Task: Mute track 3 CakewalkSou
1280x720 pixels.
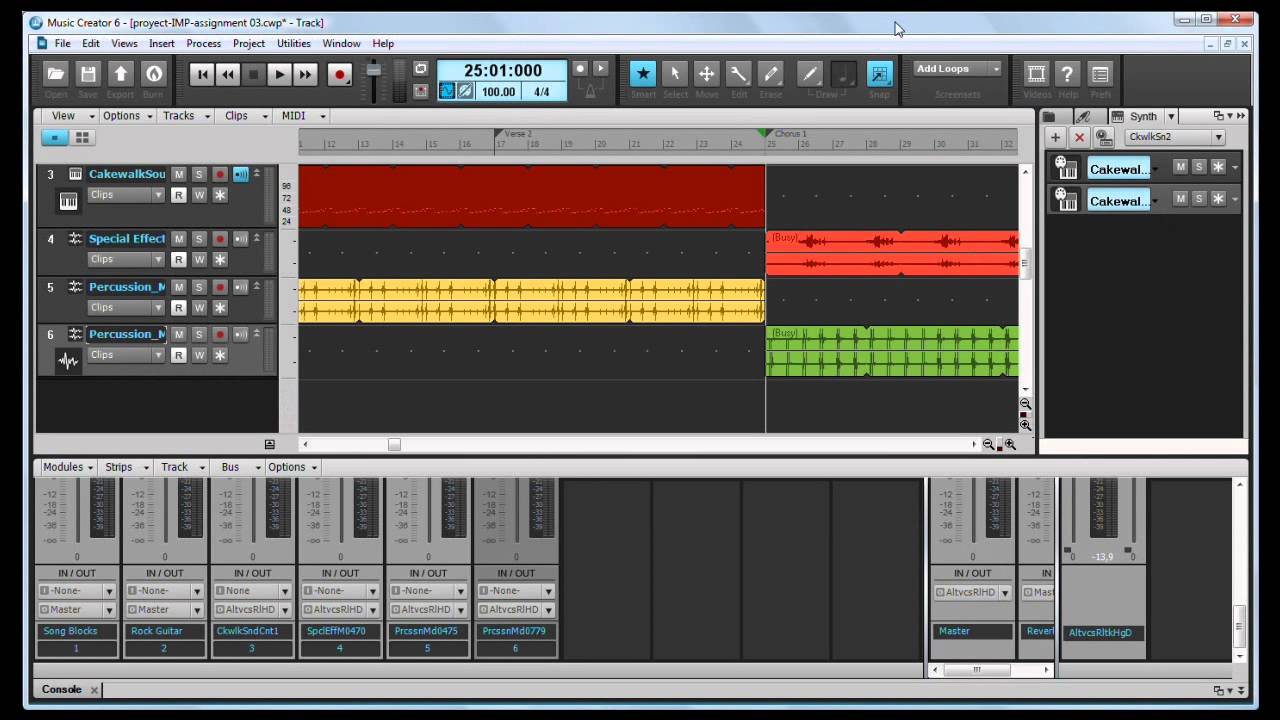Action: coord(178,174)
